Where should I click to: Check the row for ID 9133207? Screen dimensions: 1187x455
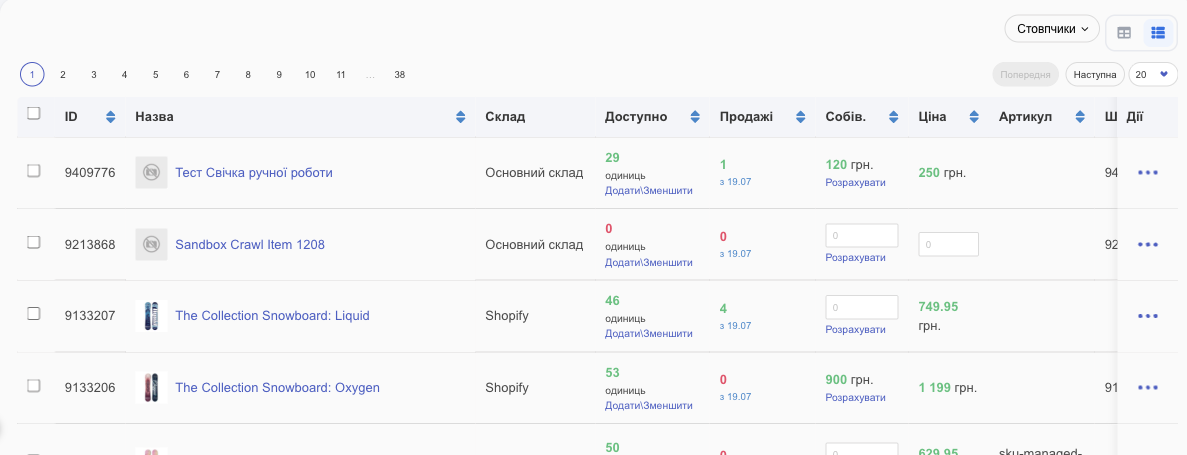(x=33, y=313)
